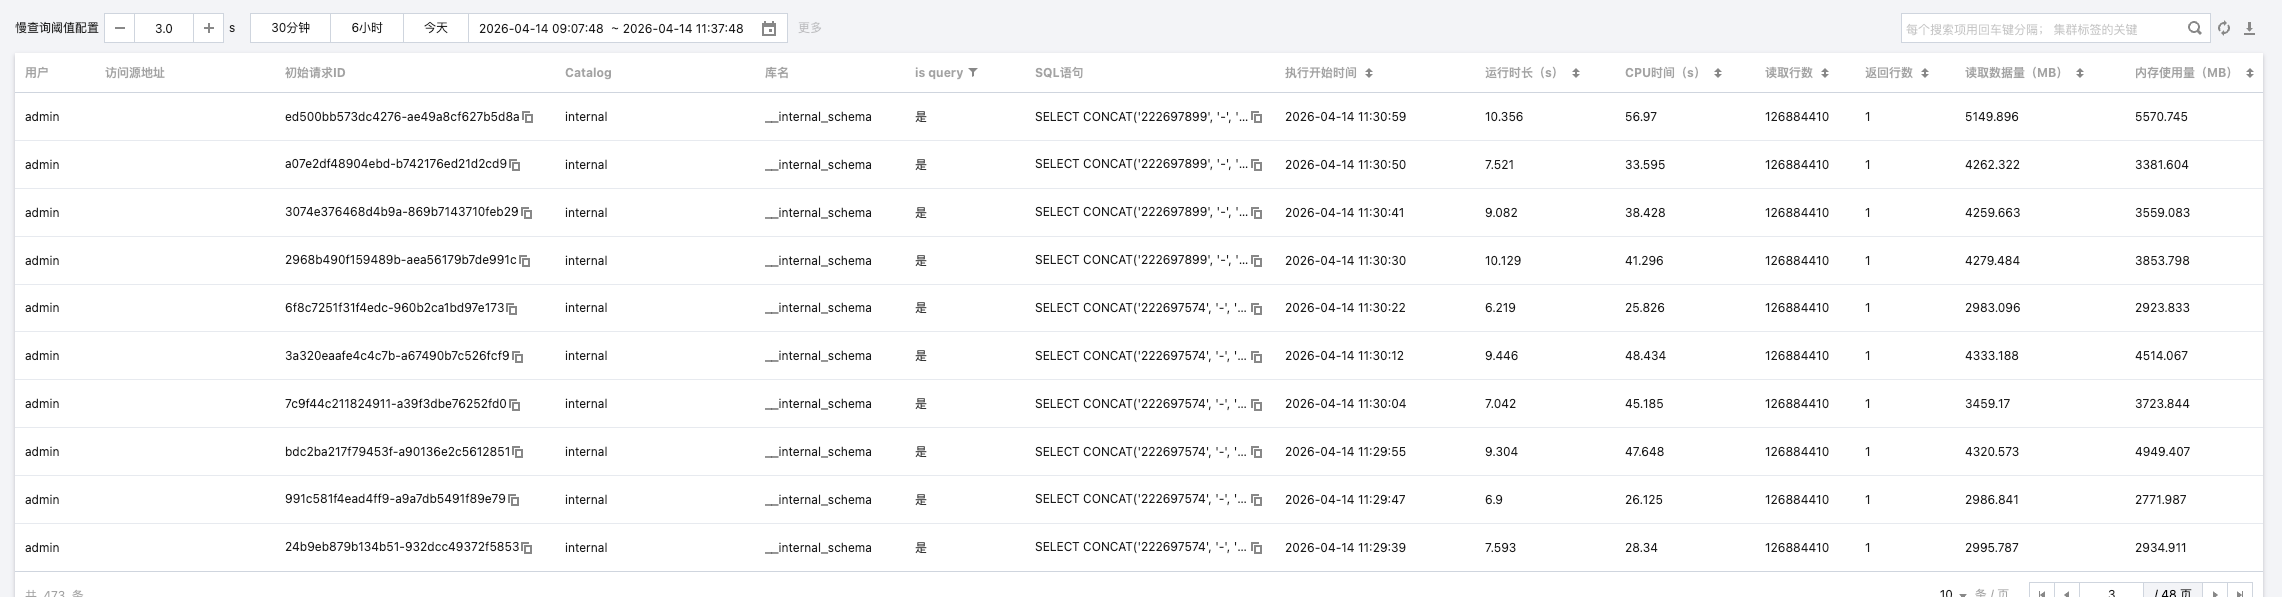Click the 今天 time range button
2282x597 pixels.
pyautogui.click(x=436, y=28)
